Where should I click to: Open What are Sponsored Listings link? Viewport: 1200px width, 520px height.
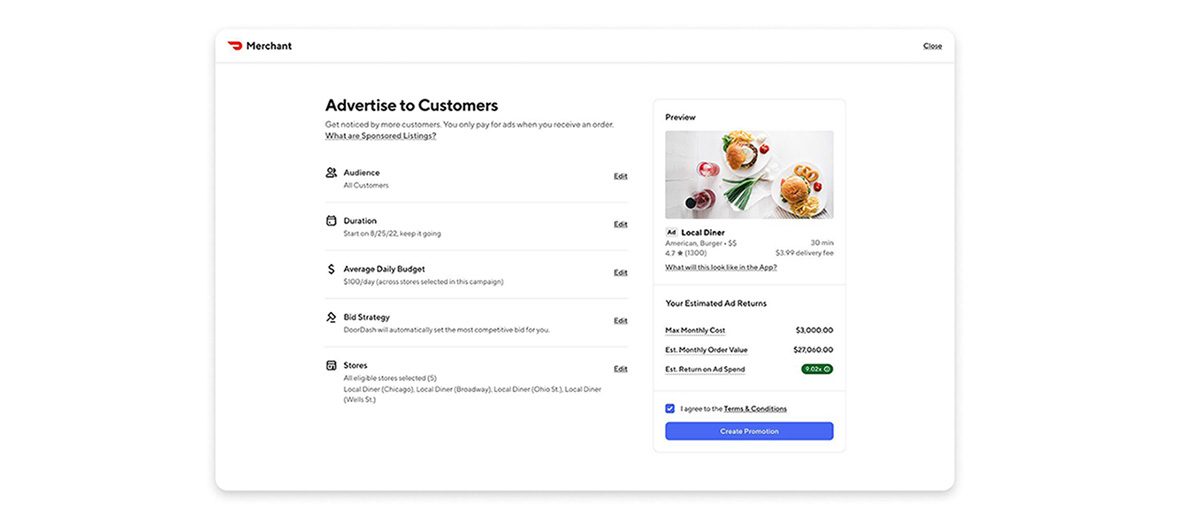380,136
